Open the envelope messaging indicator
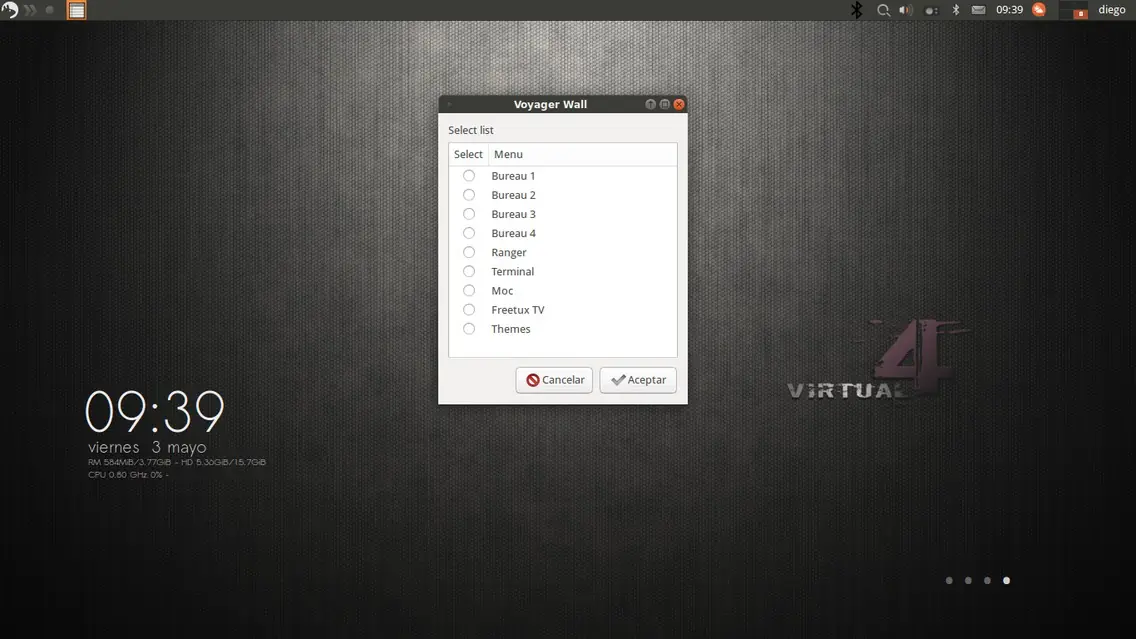1136x639 pixels. point(978,10)
